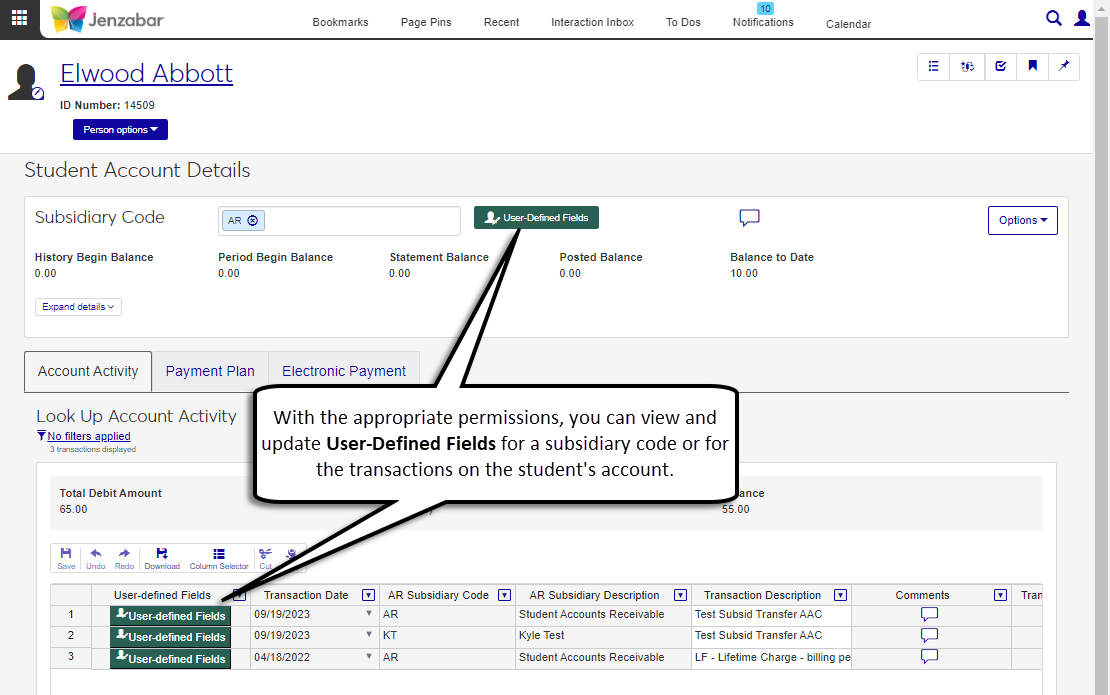Screen dimensions: 1110x695
Task: Click the Undo arrow in grid toolbar
Action: 96,558
